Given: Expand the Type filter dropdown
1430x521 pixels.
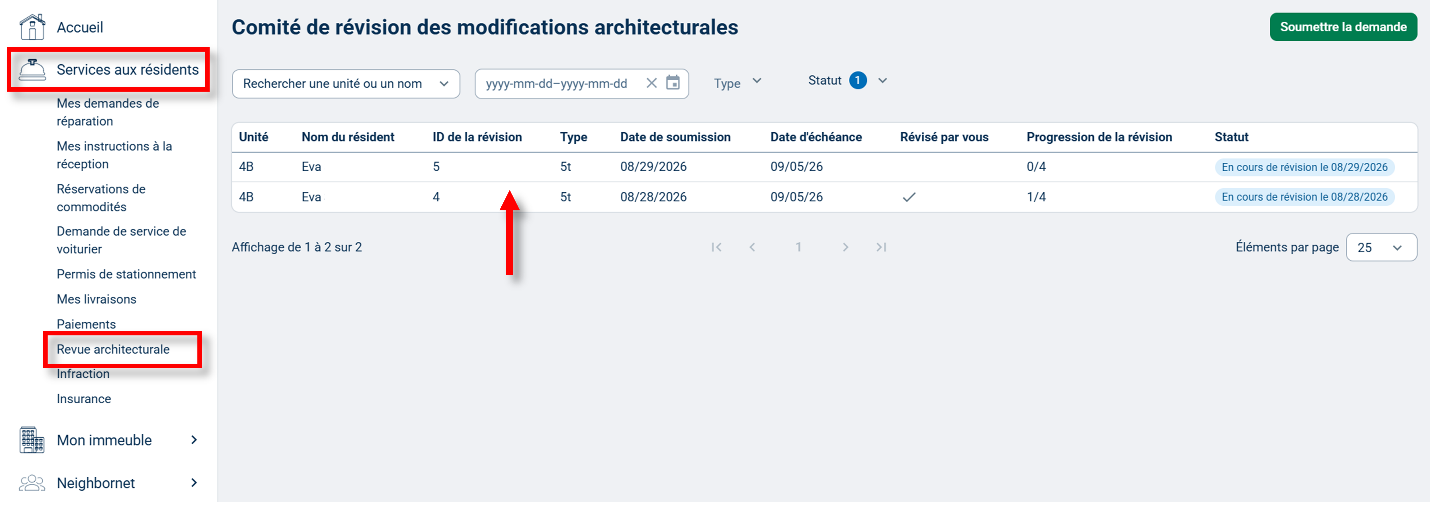Looking at the screenshot, I should [x=738, y=83].
